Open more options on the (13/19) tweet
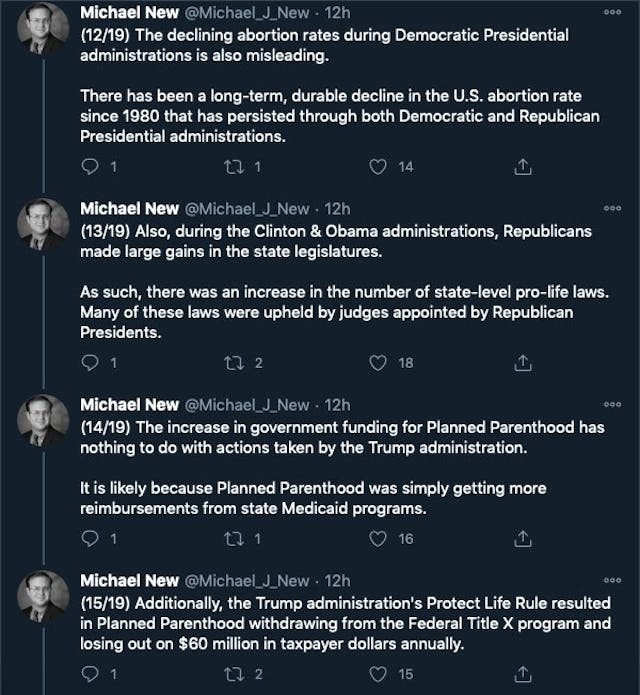 [612, 209]
